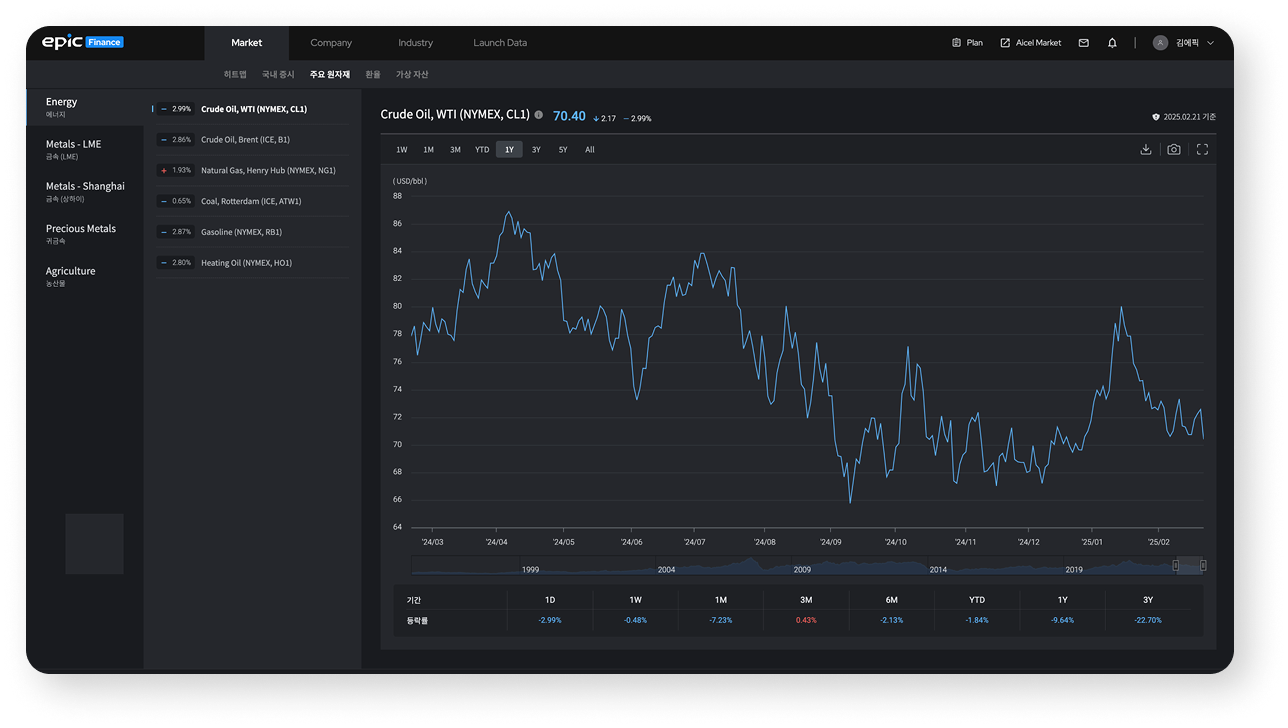Image resolution: width=1288 pixels, height=728 pixels.
Task: Click the left handle of range navigator
Action: point(1176,566)
